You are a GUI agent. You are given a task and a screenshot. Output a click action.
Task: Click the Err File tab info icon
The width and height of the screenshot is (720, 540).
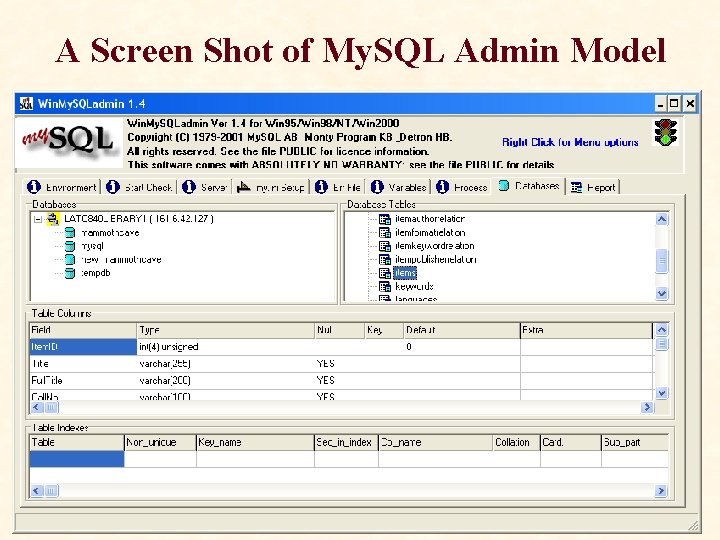coord(321,187)
